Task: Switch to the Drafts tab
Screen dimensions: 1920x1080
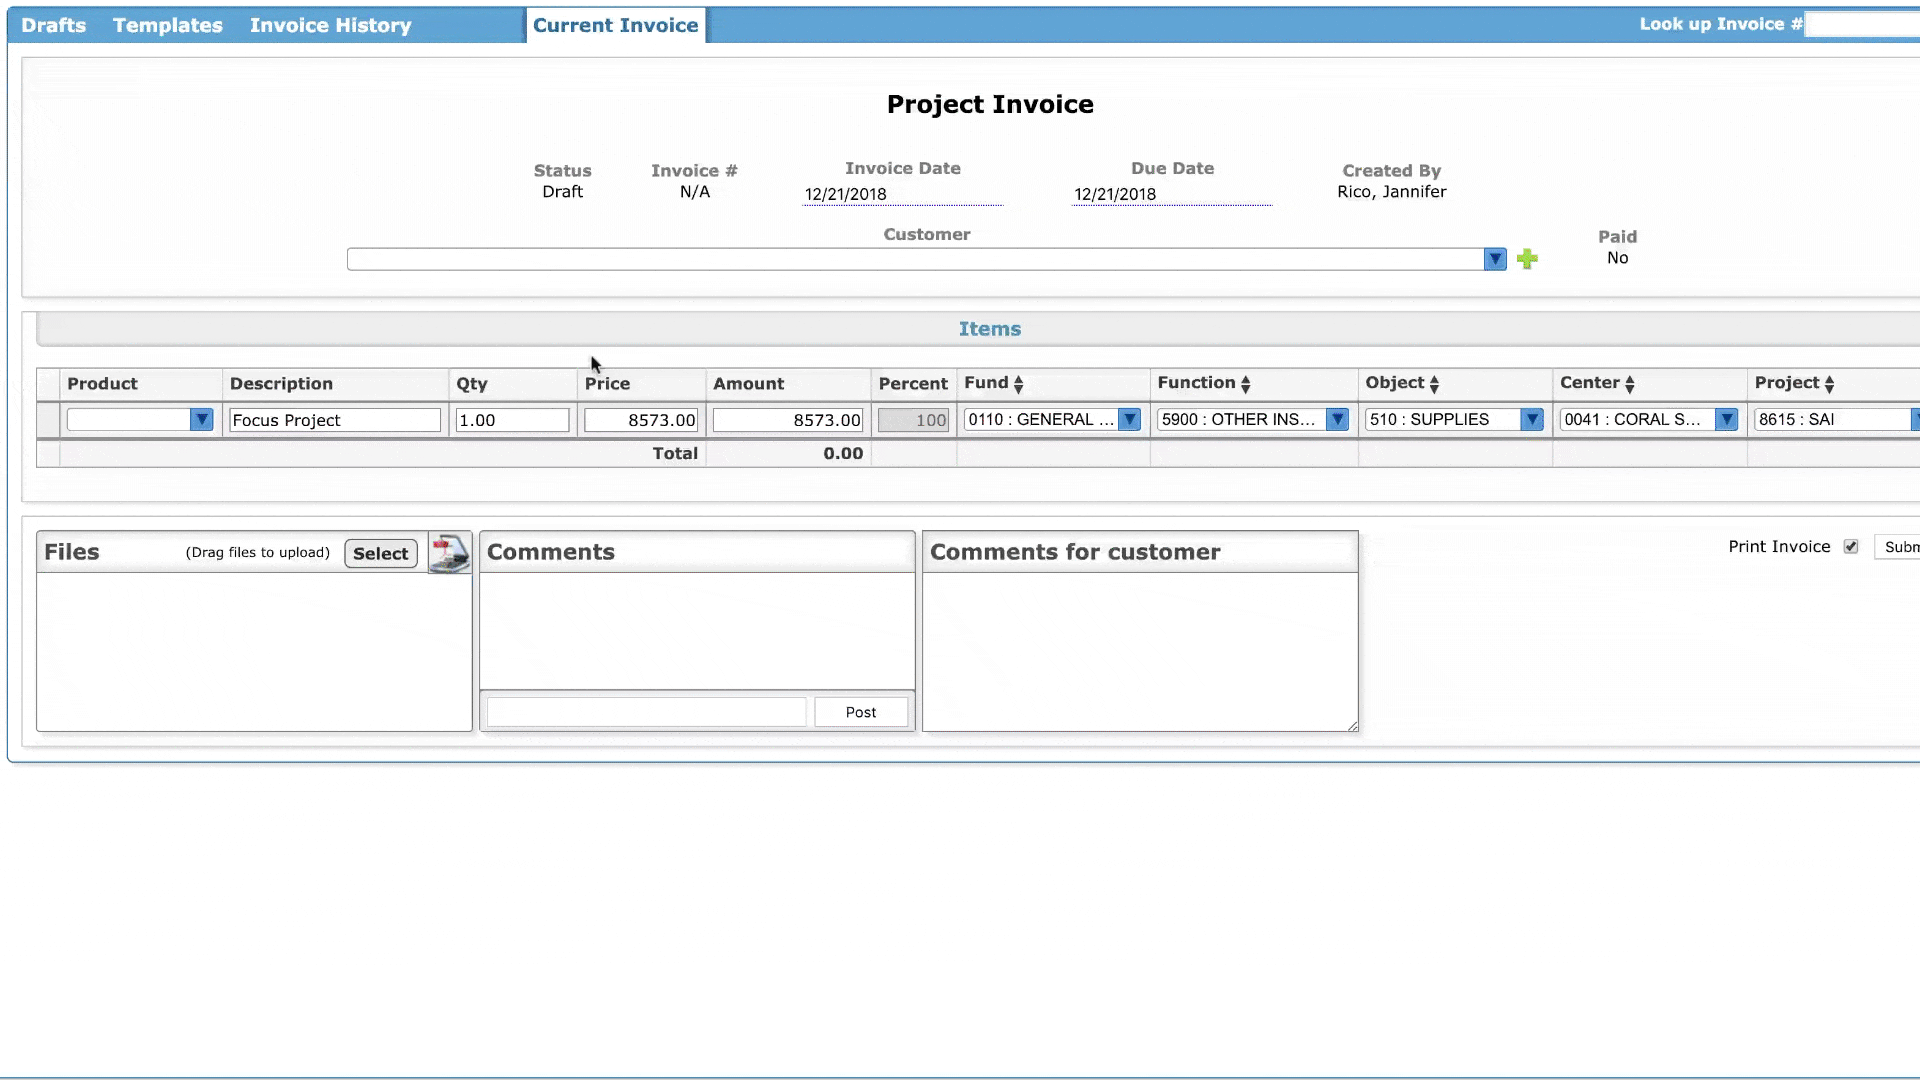Action: 54,25
